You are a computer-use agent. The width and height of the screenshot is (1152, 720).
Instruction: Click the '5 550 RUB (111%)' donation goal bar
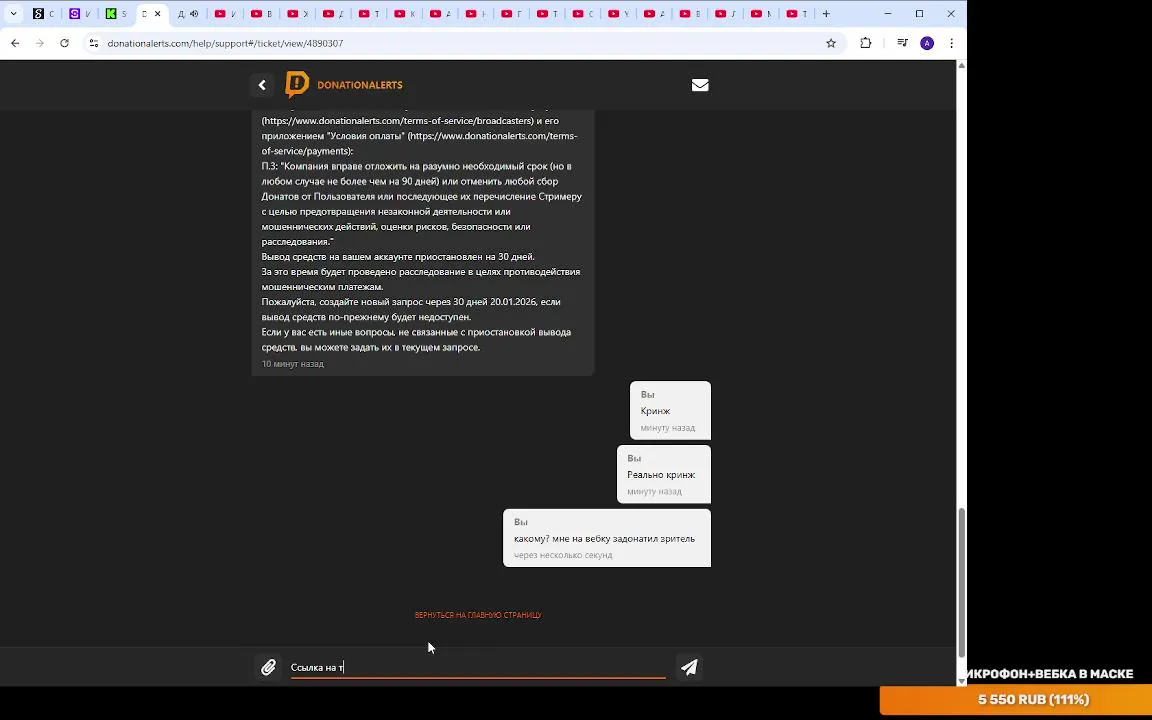point(1015,699)
